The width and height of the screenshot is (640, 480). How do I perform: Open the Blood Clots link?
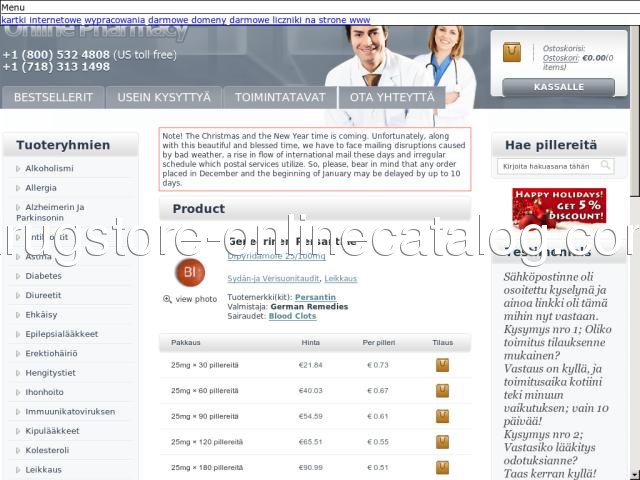(292, 316)
